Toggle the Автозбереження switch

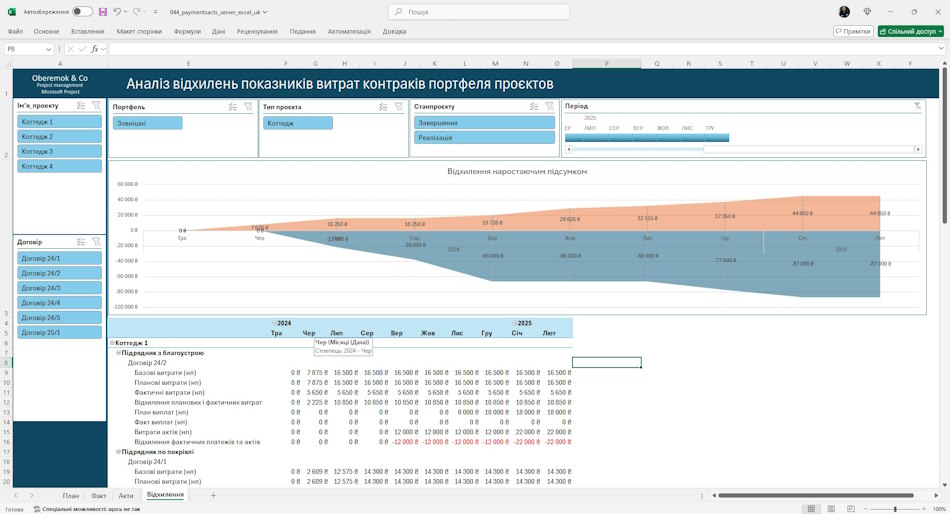[82, 12]
